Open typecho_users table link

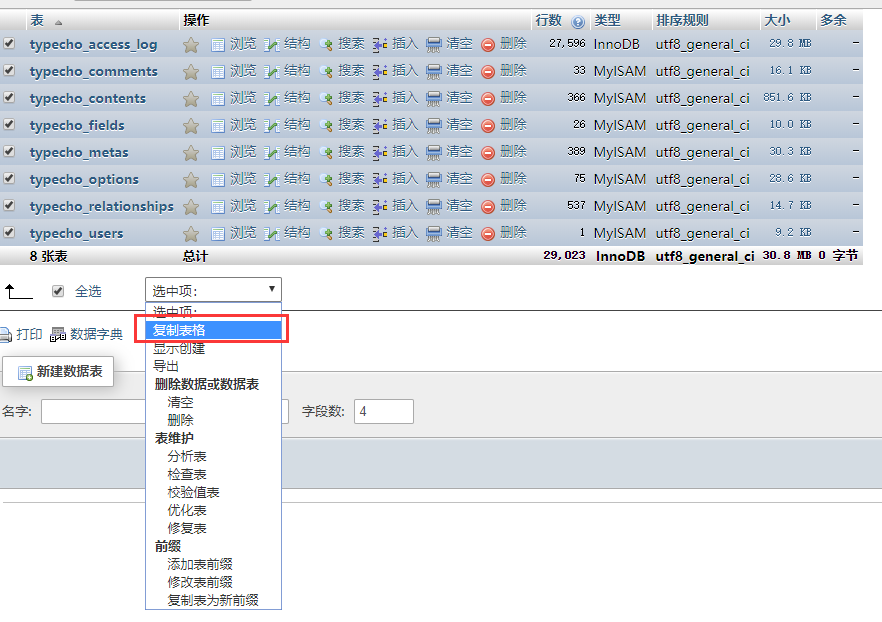(x=76, y=233)
